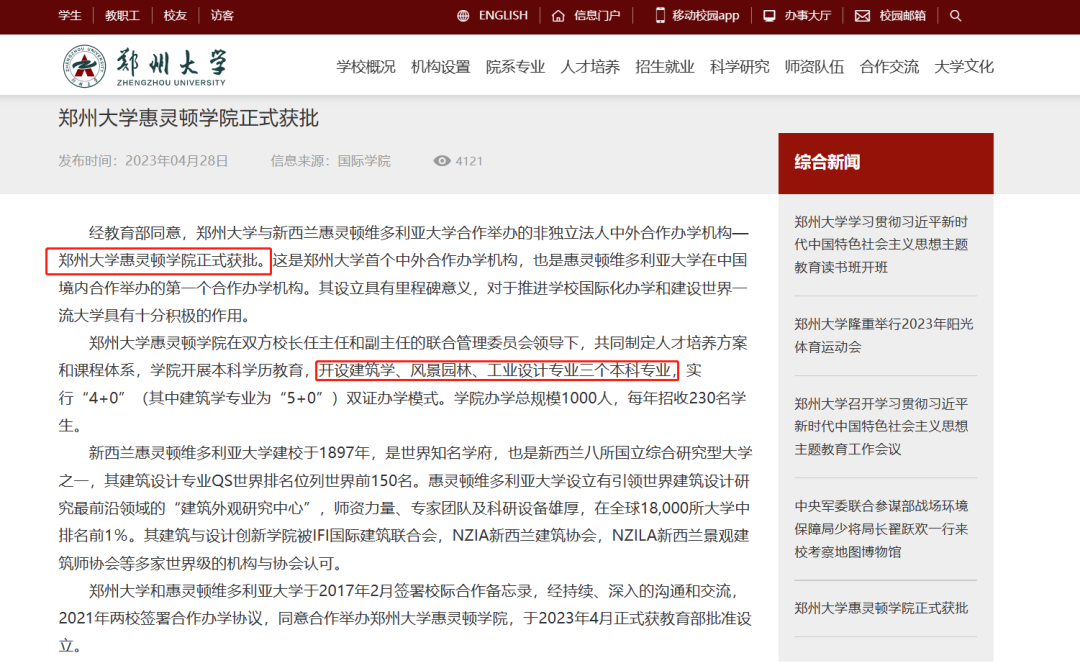This screenshot has width=1080, height=663.
Task: Select 学校概况 in the navigation menu
Action: click(x=365, y=66)
